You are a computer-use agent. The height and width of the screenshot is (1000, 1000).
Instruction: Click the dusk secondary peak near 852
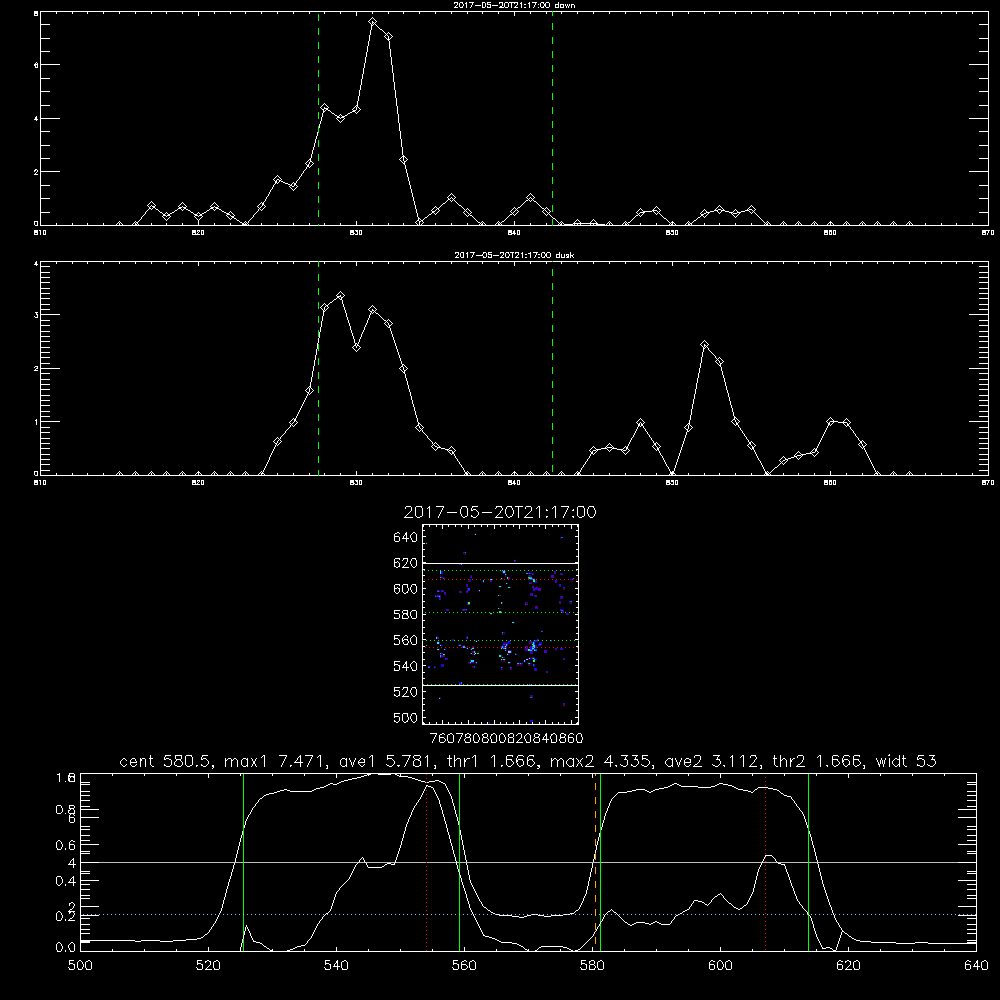pyautogui.click(x=704, y=345)
